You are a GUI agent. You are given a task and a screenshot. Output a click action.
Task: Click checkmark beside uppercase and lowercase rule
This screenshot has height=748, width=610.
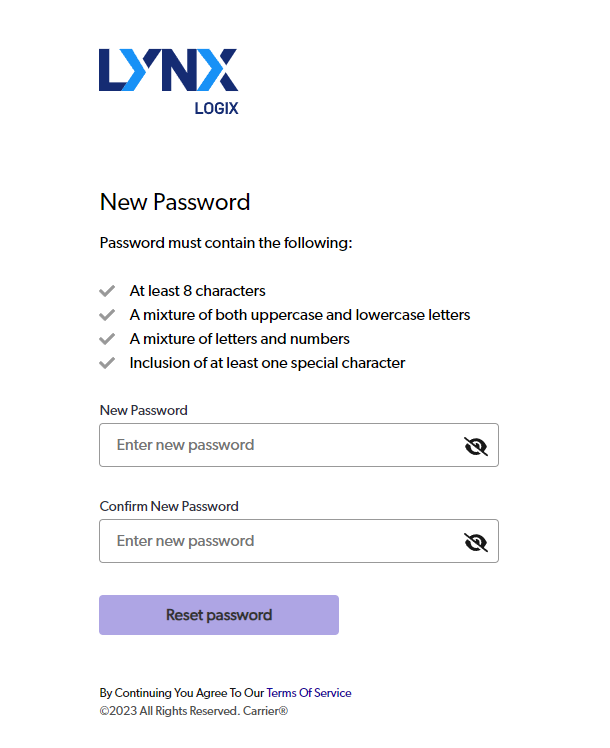tap(107, 315)
